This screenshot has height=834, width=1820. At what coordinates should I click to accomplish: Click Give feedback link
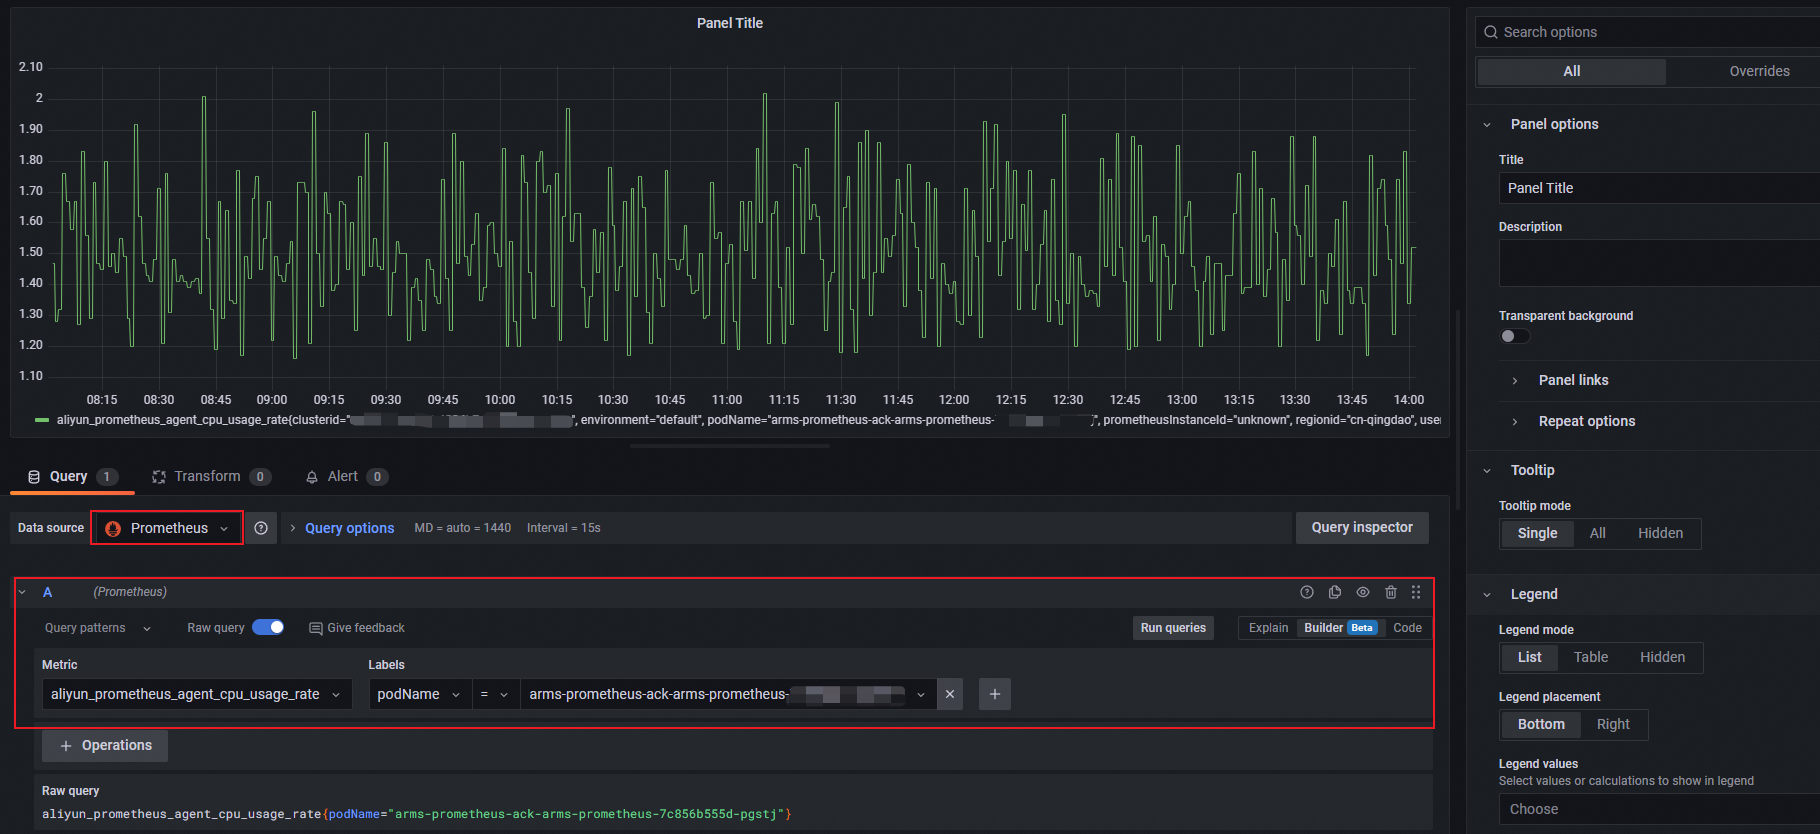357,628
